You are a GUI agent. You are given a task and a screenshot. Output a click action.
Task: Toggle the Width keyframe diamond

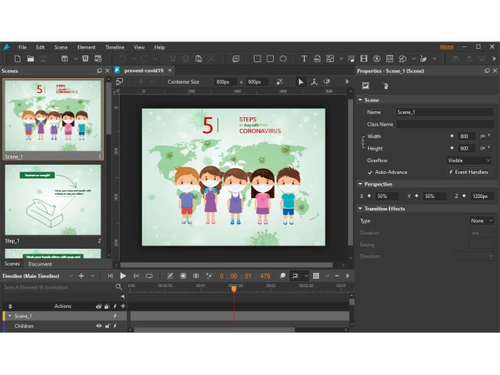point(452,136)
